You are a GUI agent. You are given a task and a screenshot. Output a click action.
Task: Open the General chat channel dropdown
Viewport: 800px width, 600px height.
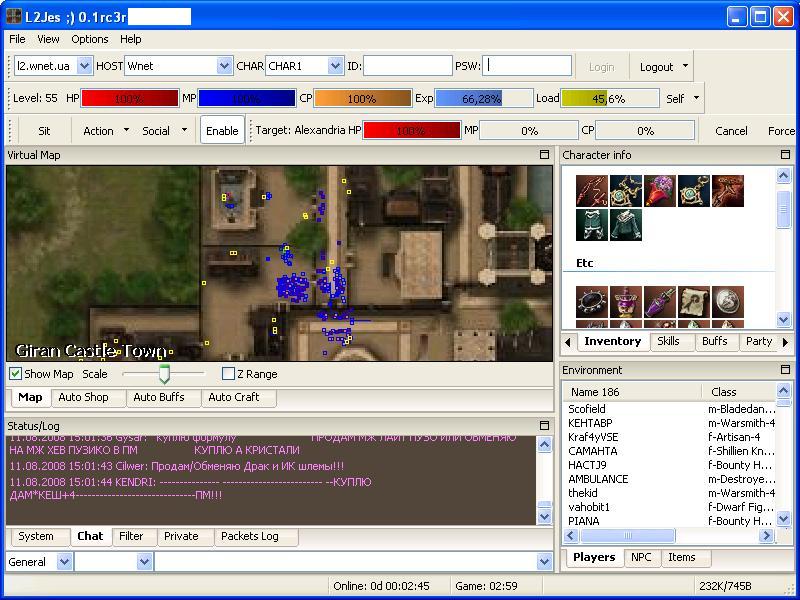click(x=64, y=562)
